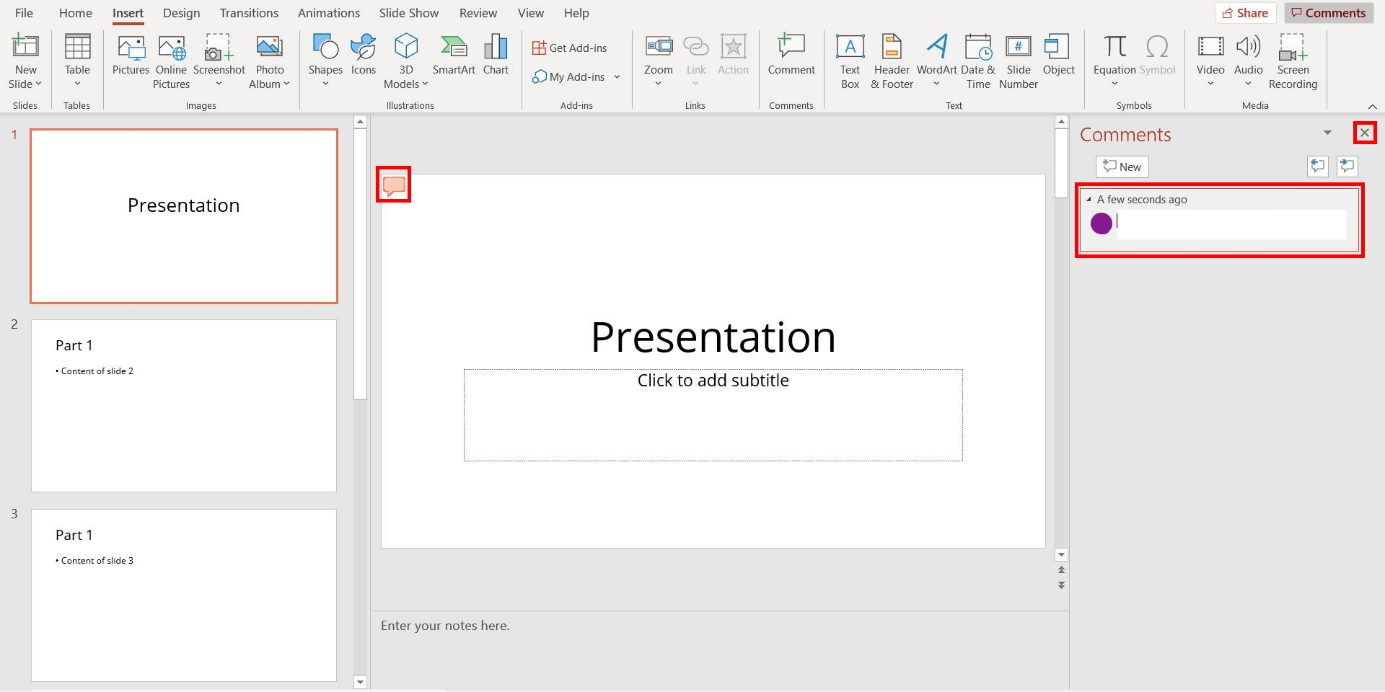Create a New comment
Viewport: 1385px width, 692px height.
1121,166
